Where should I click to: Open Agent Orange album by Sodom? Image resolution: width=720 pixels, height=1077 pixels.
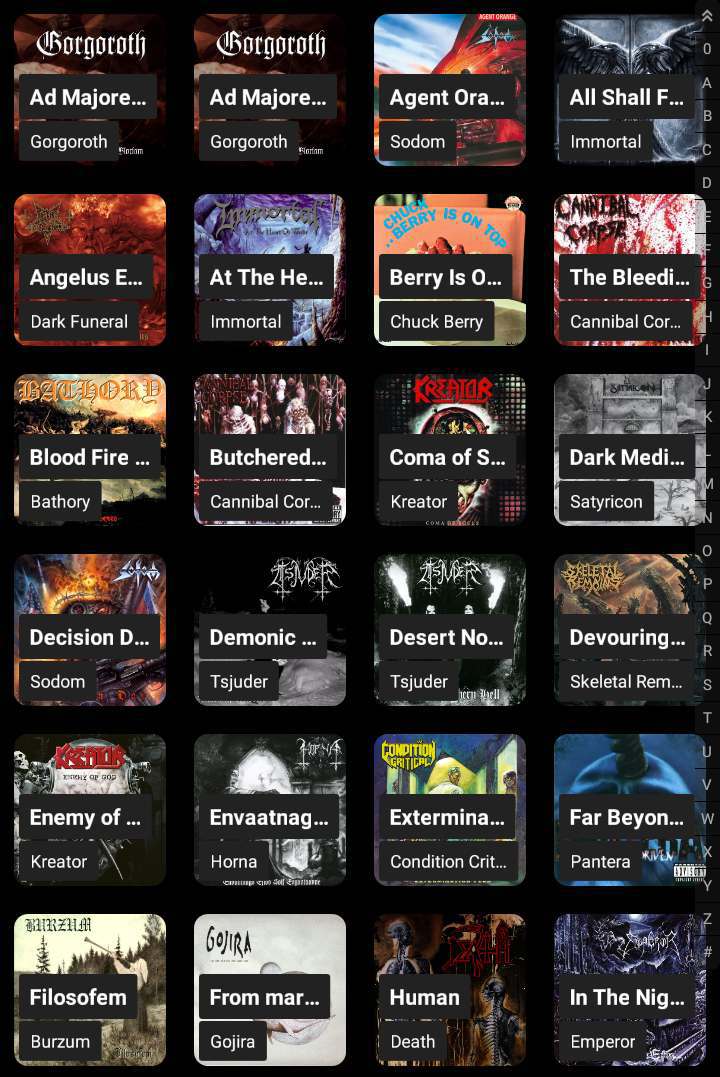point(450,90)
